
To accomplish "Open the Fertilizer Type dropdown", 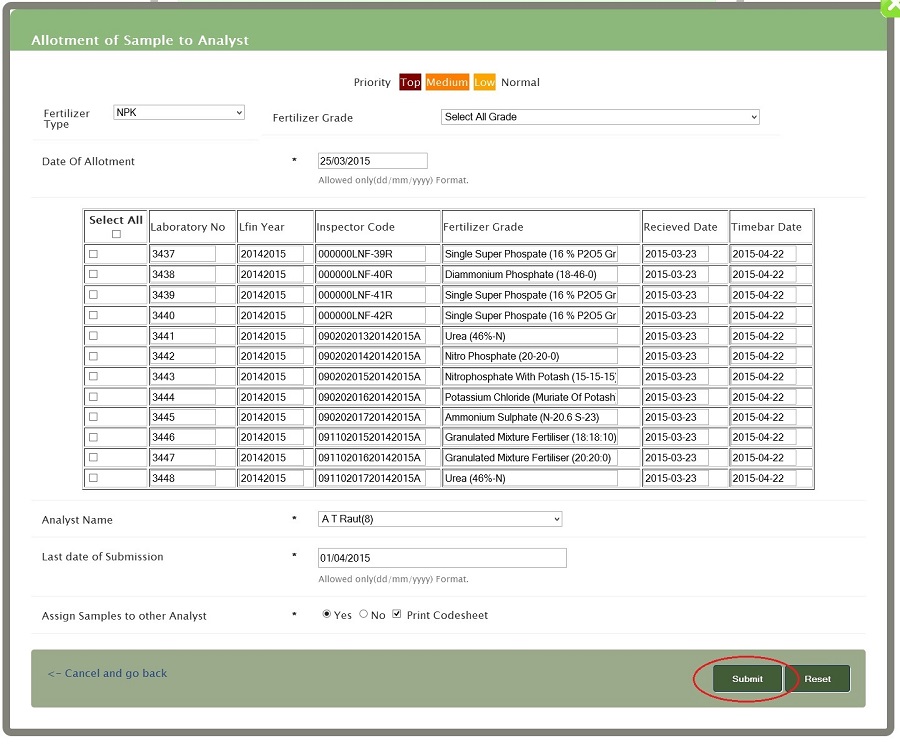I will [x=179, y=113].
